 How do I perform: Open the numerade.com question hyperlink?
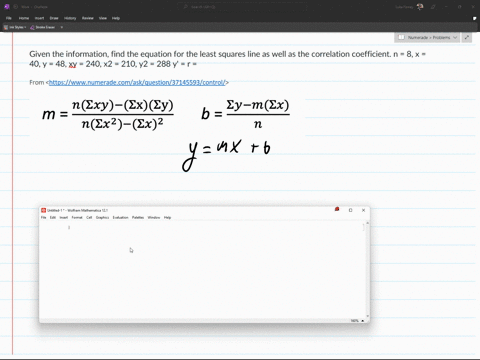pos(137,82)
